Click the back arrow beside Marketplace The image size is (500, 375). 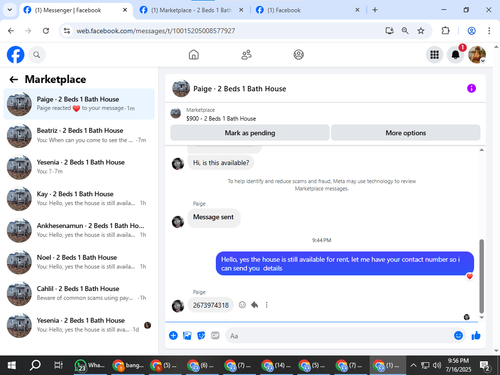coord(14,79)
